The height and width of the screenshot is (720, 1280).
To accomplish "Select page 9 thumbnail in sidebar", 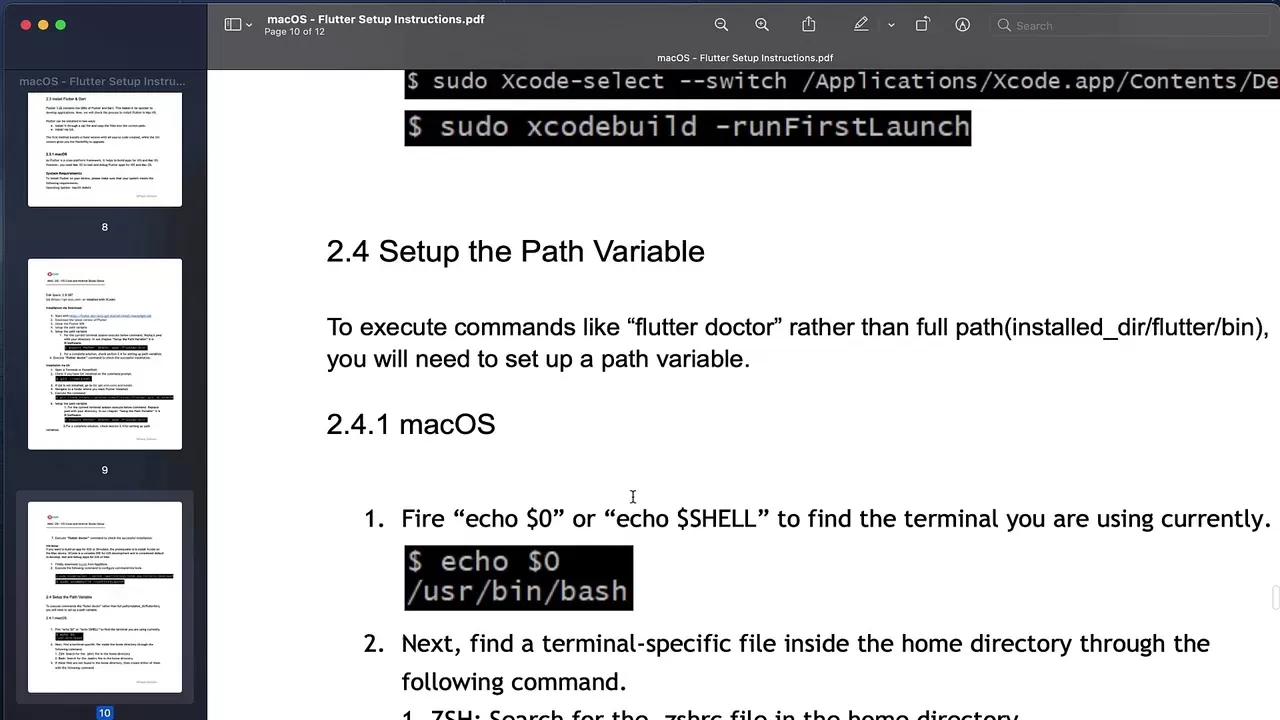I will [105, 354].
